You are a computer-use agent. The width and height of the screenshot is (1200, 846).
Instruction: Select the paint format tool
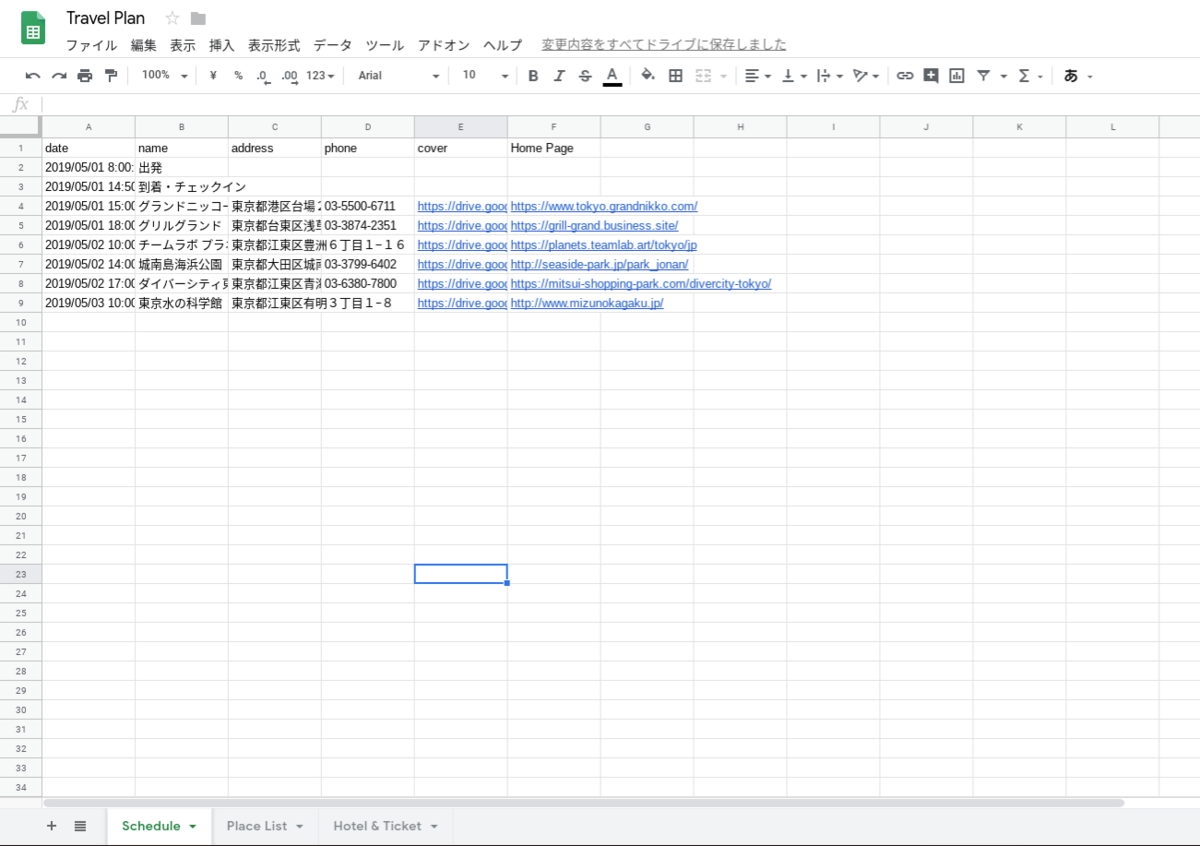[110, 75]
